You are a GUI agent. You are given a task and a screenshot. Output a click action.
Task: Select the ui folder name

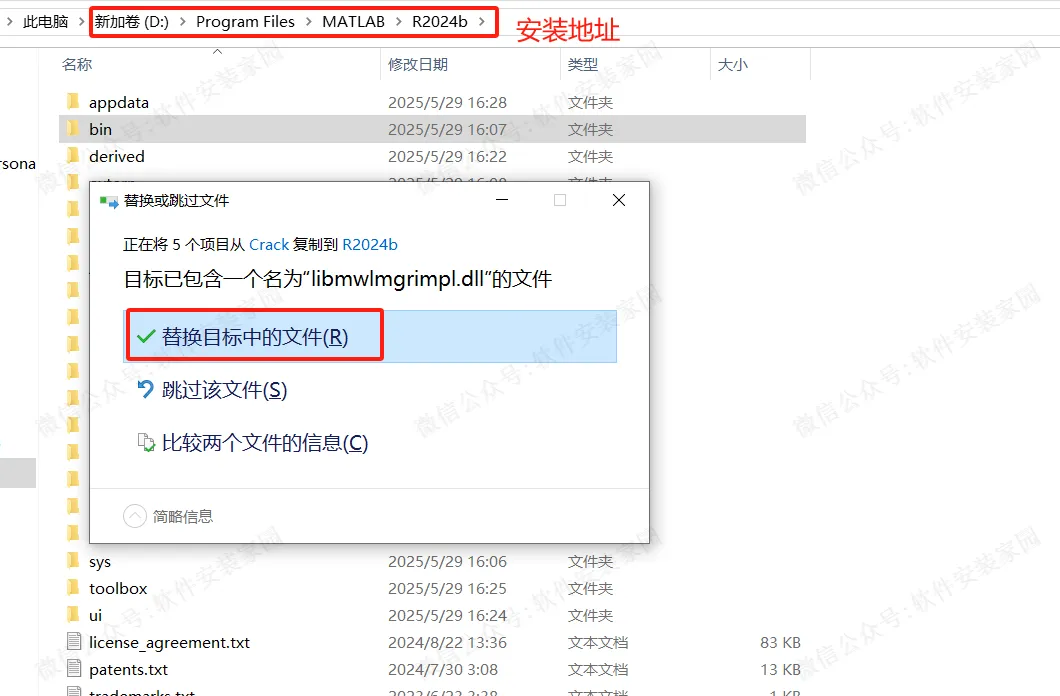pyautogui.click(x=95, y=616)
